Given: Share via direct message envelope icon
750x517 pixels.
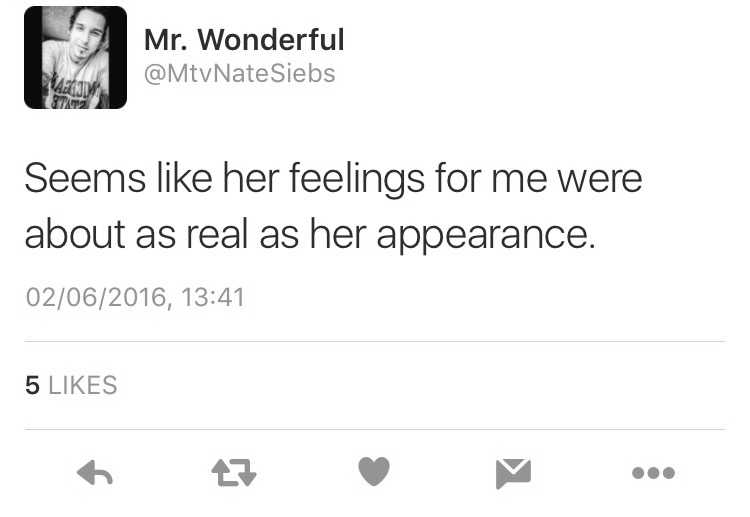Looking at the screenshot, I should coord(513,473).
